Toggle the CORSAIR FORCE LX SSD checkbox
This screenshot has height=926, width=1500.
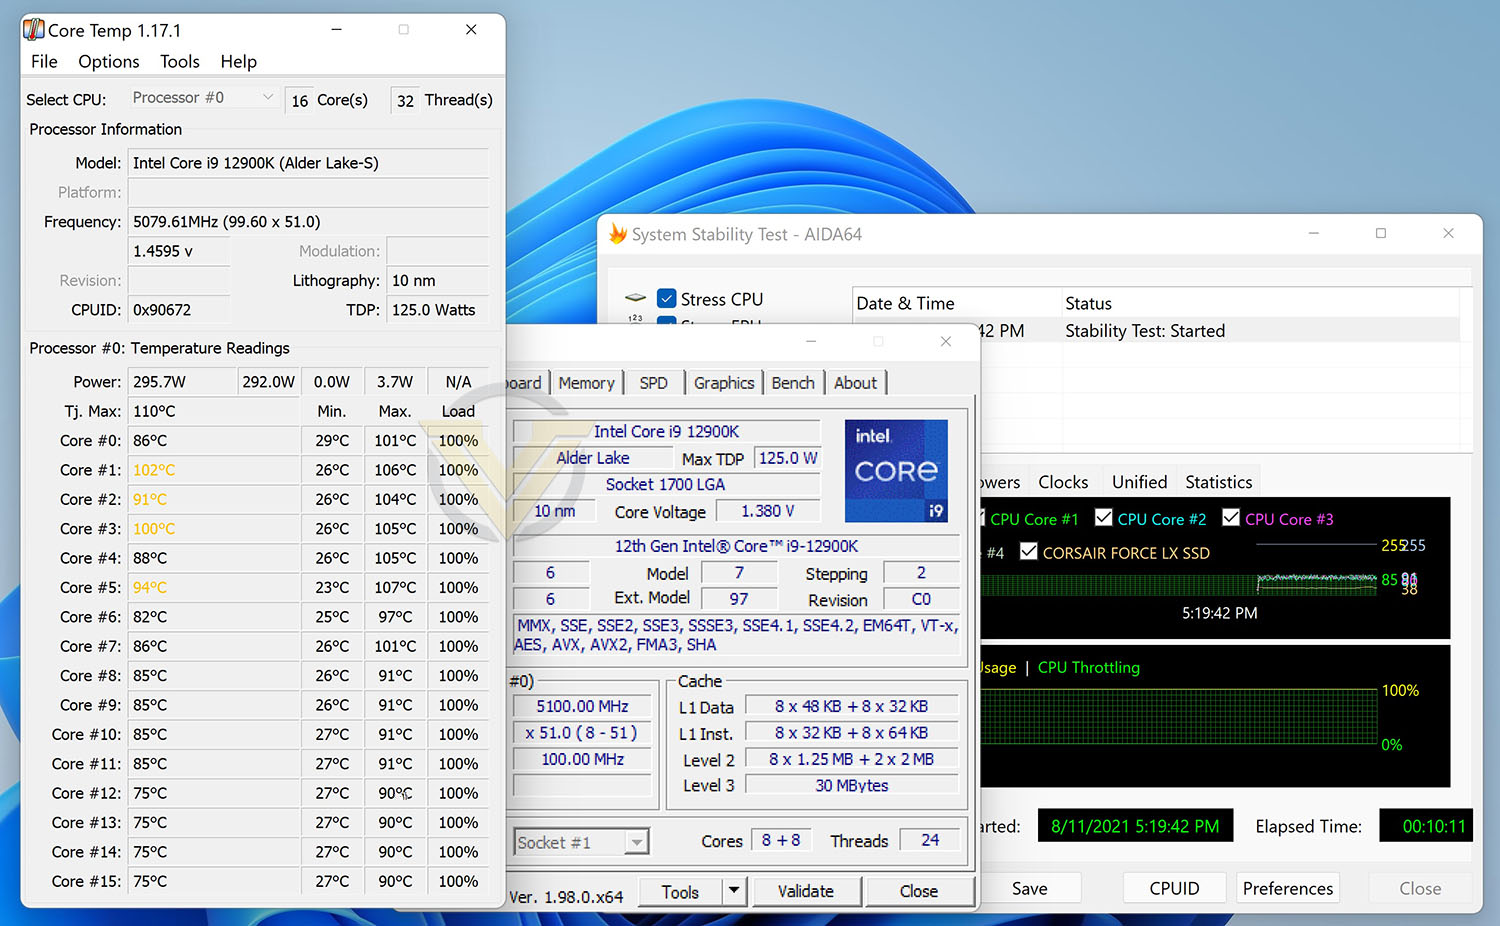pos(1028,551)
